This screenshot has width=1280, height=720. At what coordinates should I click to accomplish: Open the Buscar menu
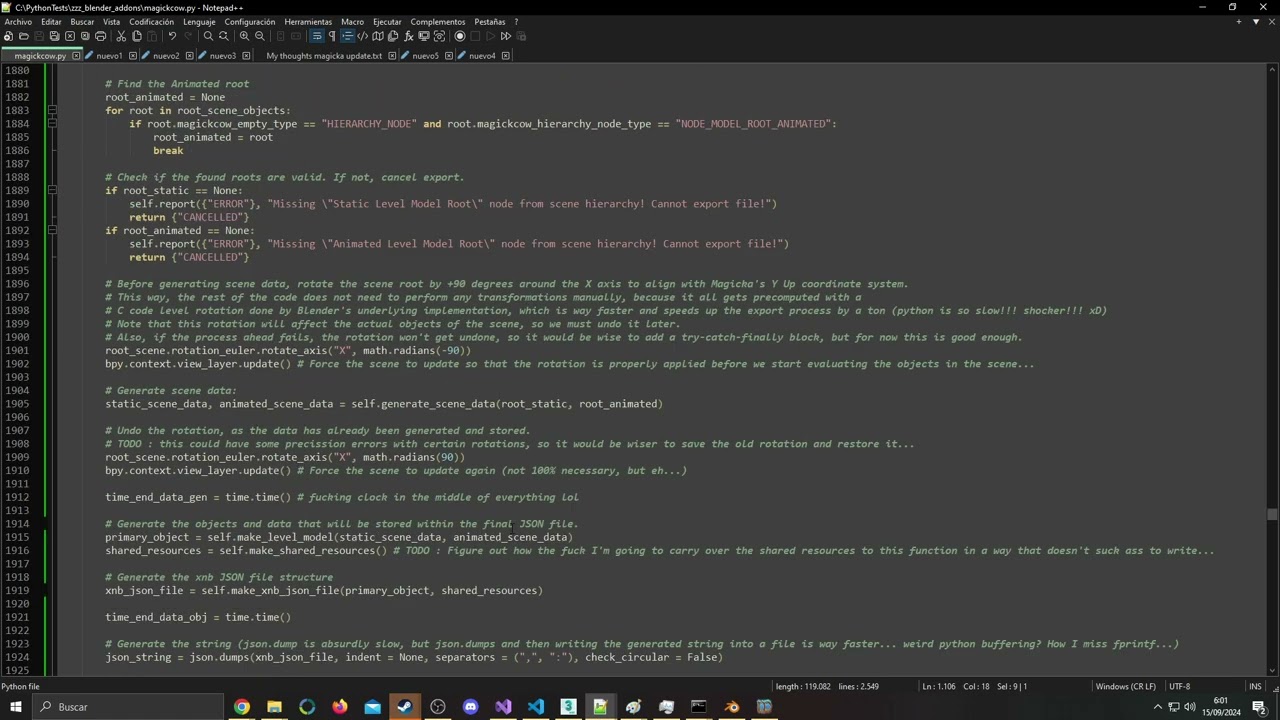pos(82,21)
